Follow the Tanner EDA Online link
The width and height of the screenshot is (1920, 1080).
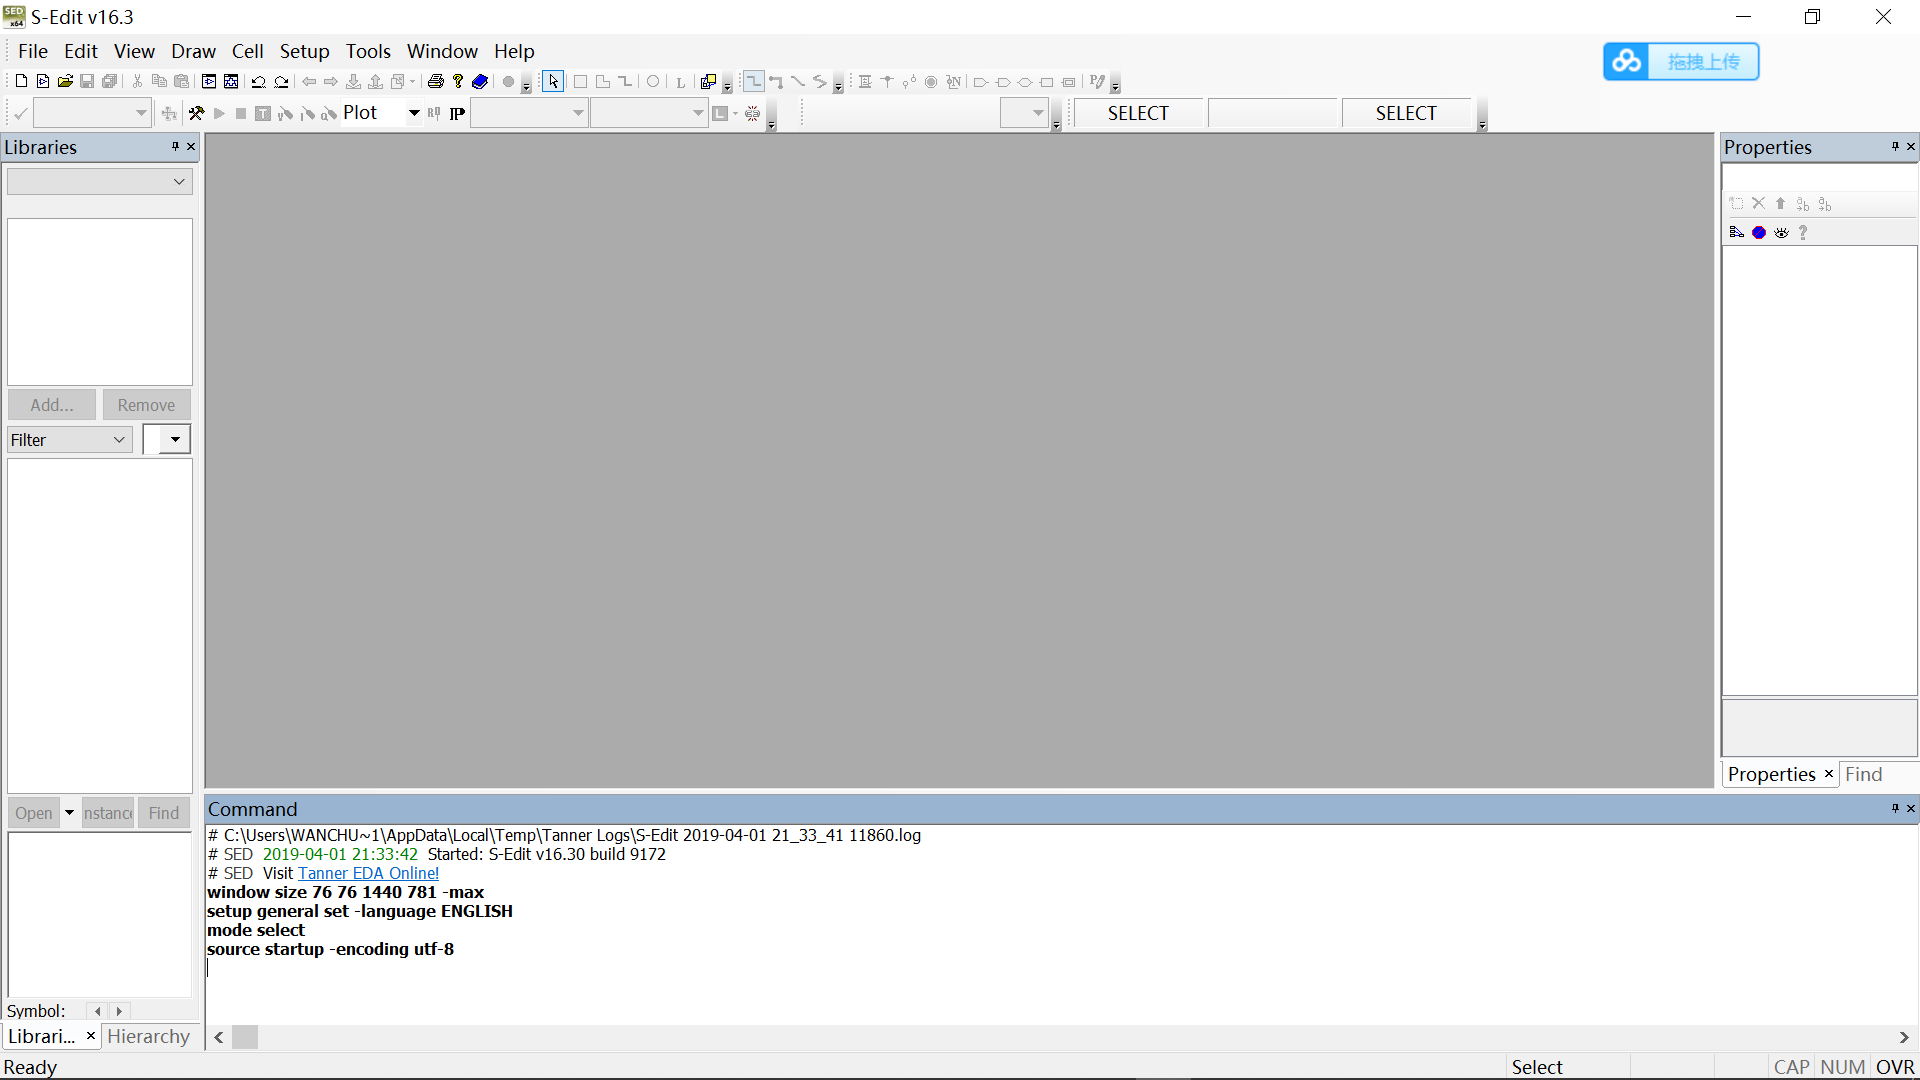(x=368, y=873)
